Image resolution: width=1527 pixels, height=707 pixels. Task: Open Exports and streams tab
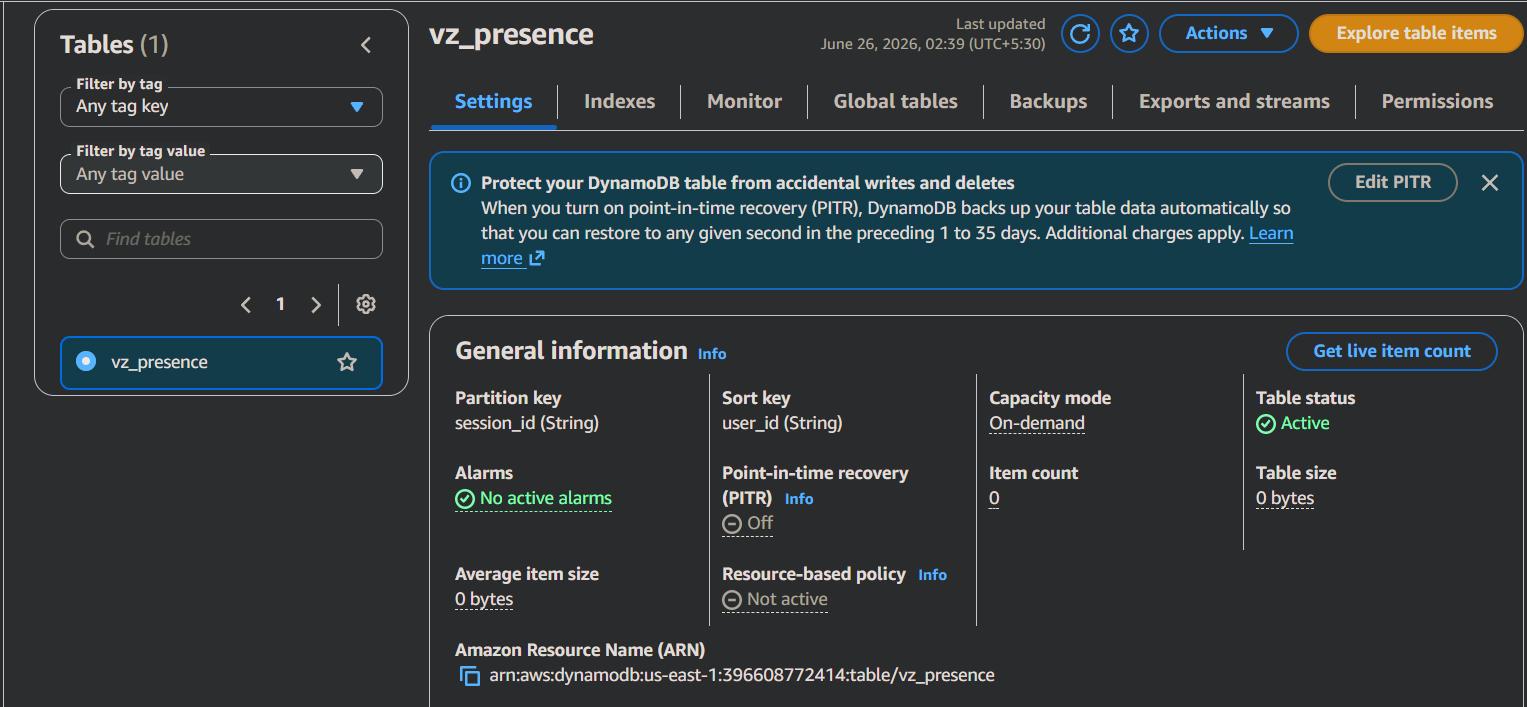click(1234, 101)
